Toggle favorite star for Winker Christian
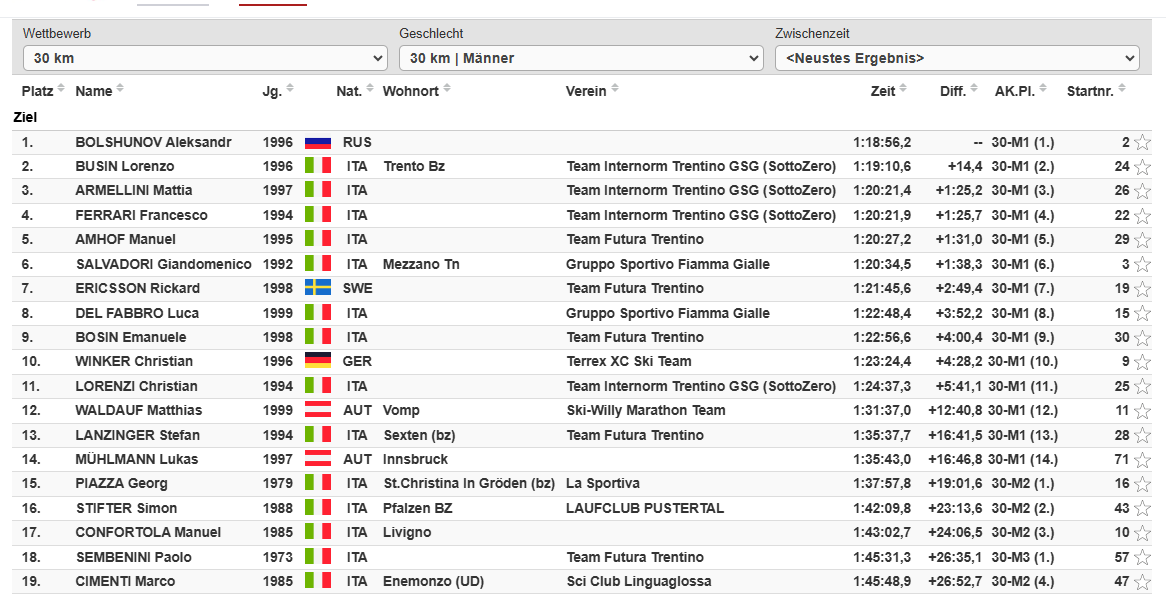Screen dimensions: 1166x596 1142,362
